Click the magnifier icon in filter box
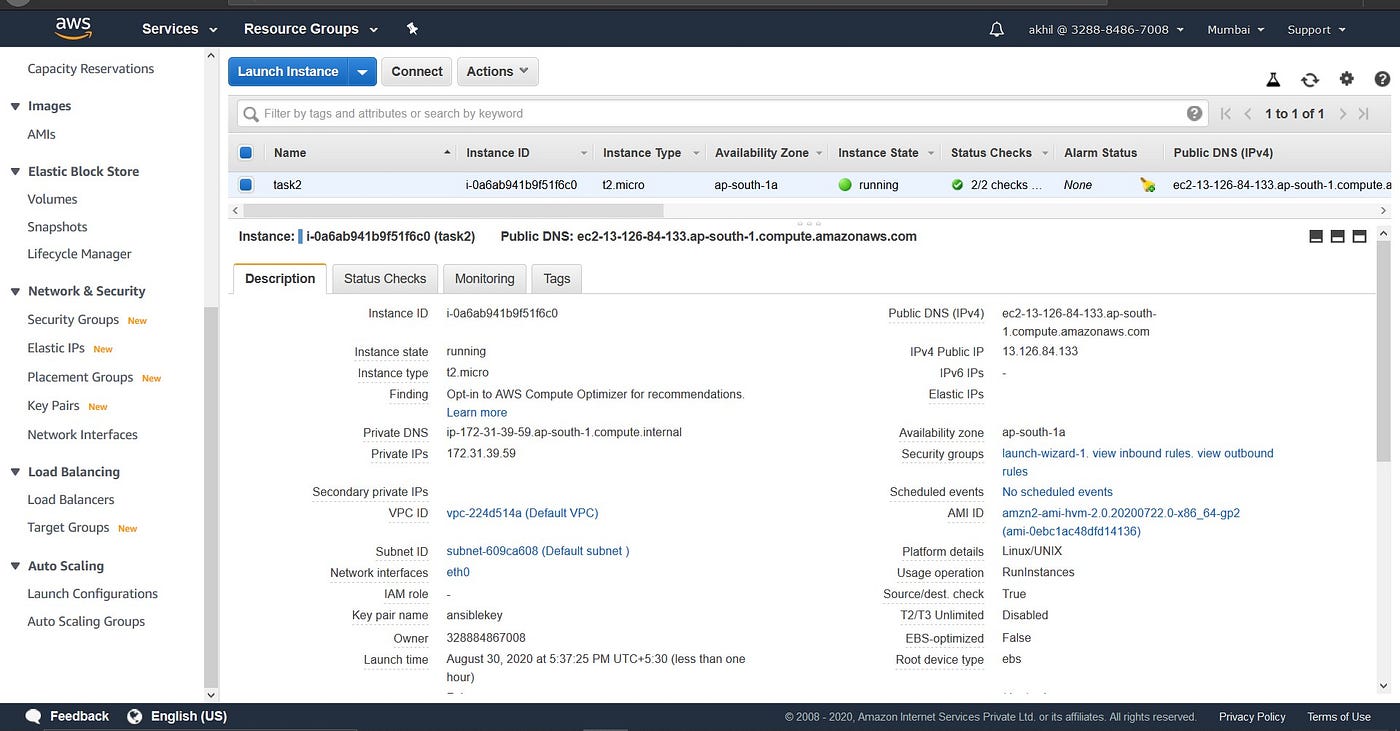1400x731 pixels. pyautogui.click(x=252, y=114)
